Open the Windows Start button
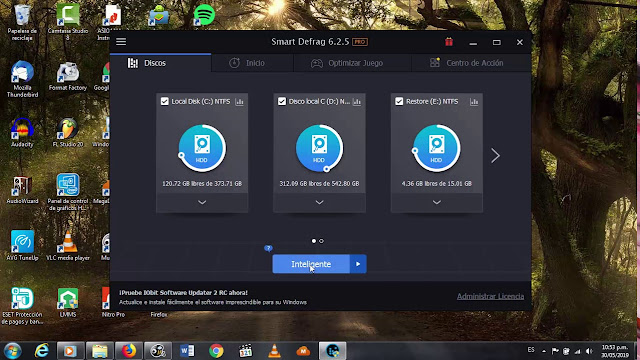The height and width of the screenshot is (360, 640). pyautogui.click(x=12, y=351)
